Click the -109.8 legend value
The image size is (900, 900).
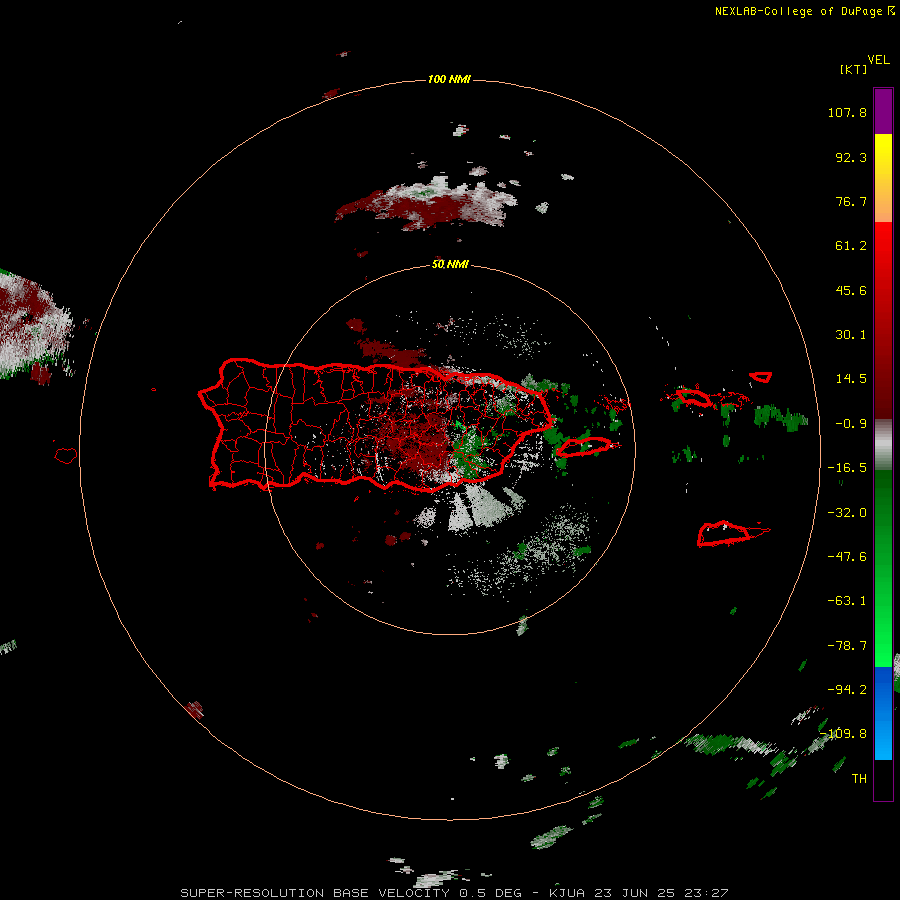[844, 734]
